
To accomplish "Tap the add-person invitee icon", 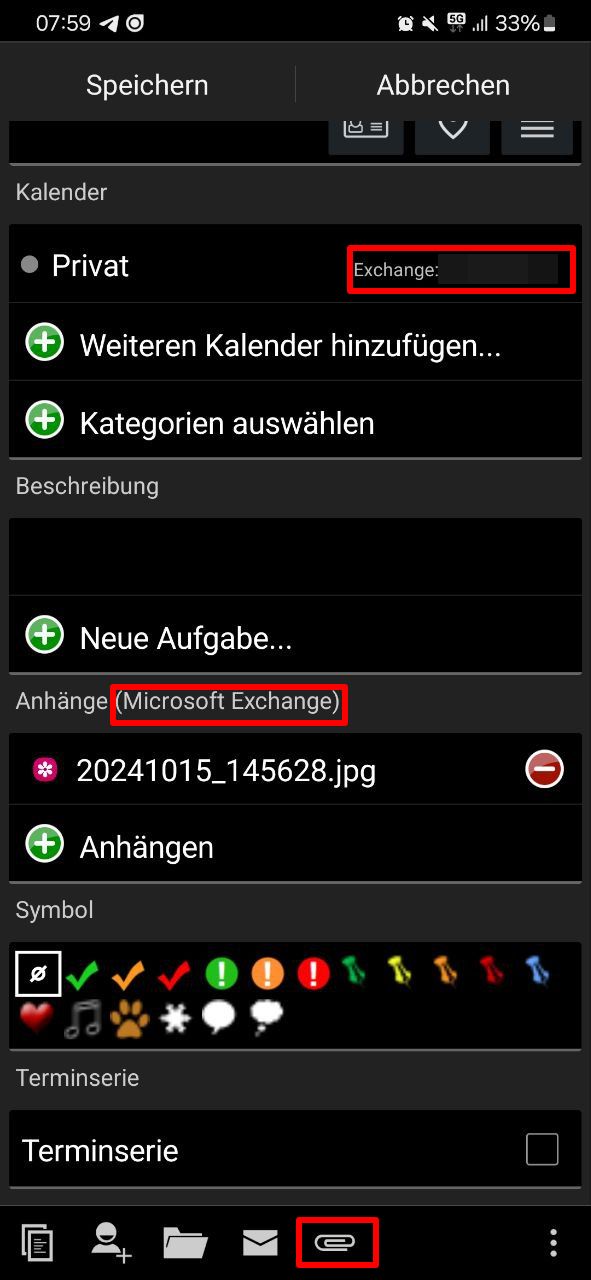I will click(x=111, y=1242).
